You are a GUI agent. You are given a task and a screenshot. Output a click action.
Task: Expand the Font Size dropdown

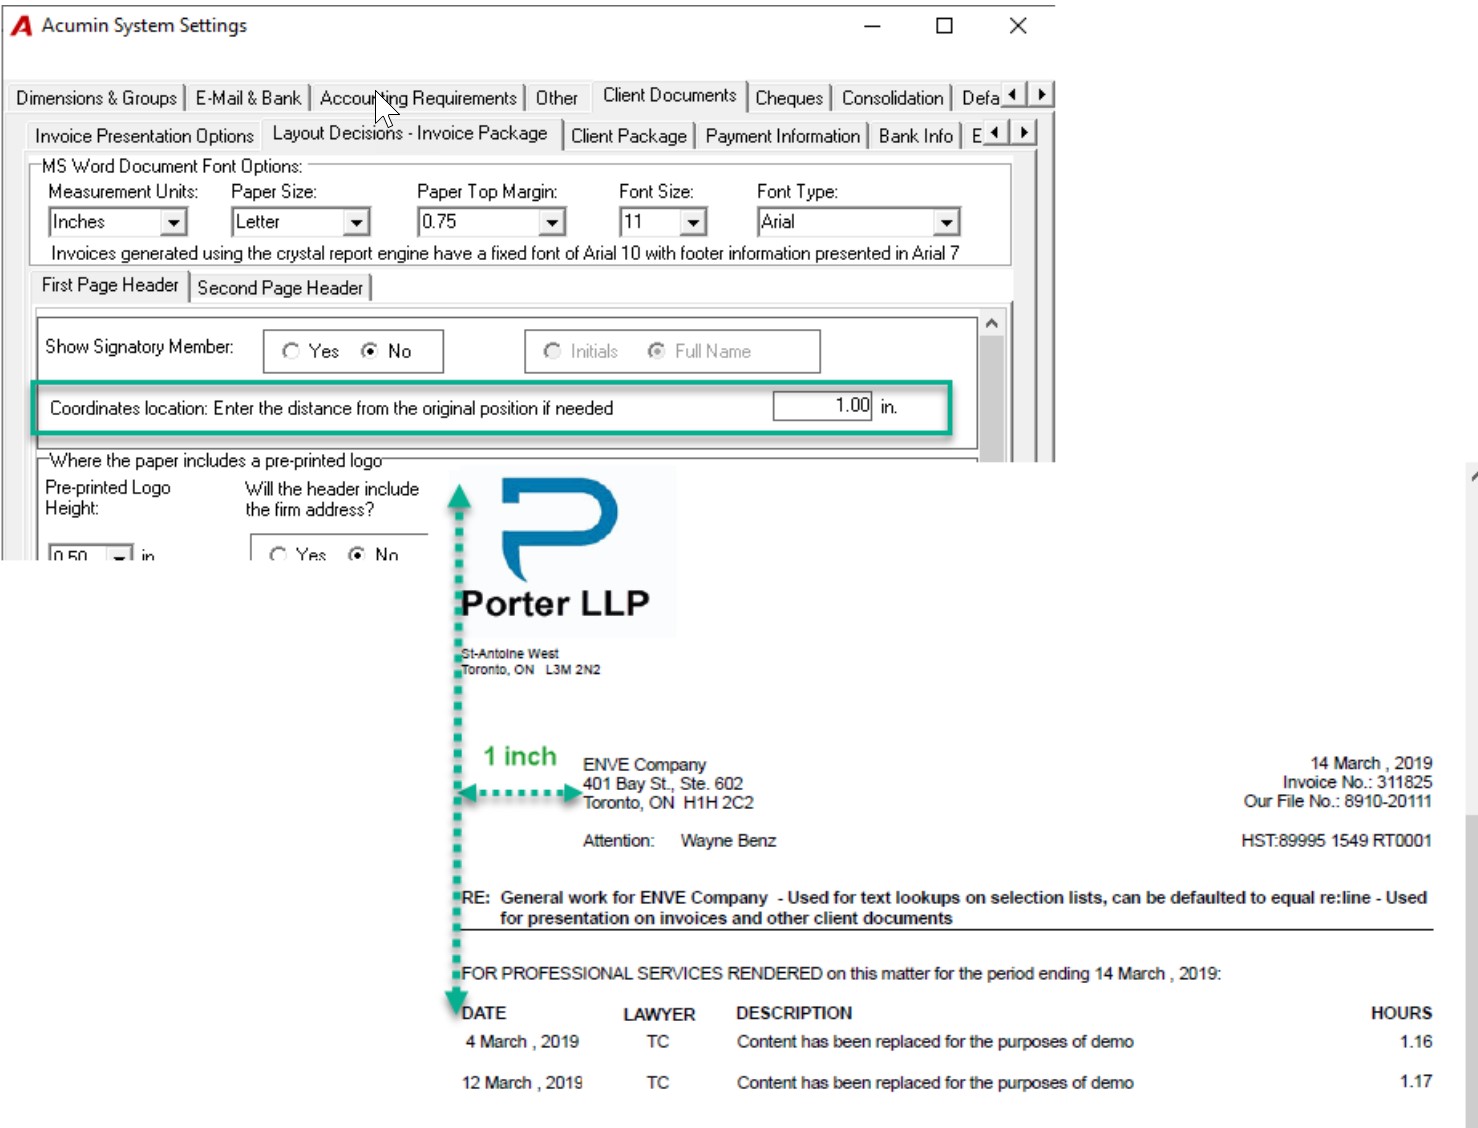[694, 222]
